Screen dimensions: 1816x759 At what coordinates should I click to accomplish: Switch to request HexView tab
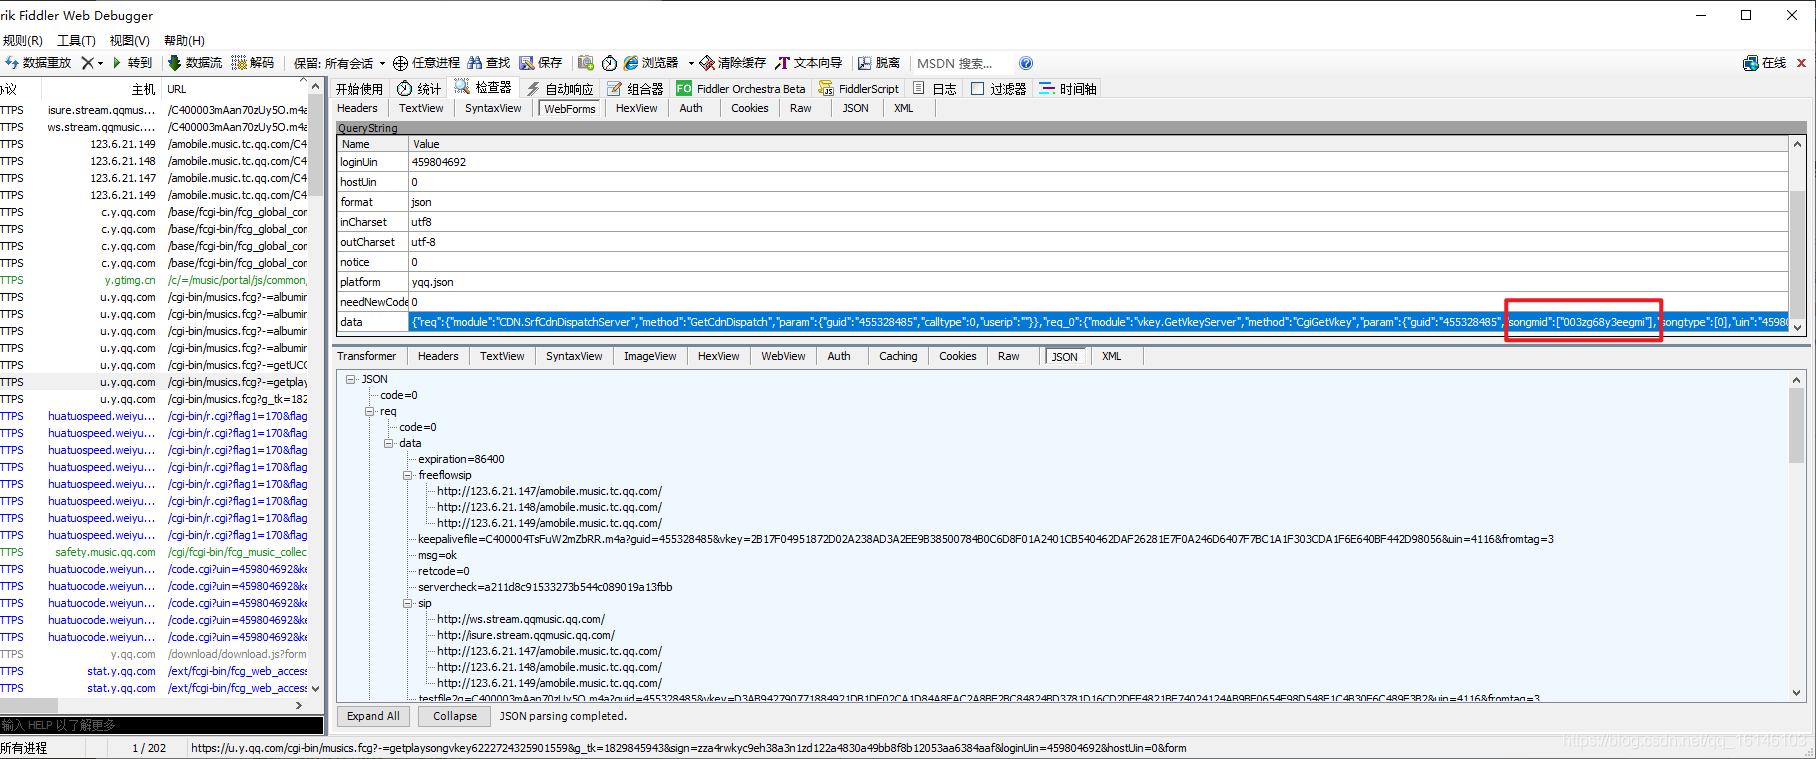[636, 108]
